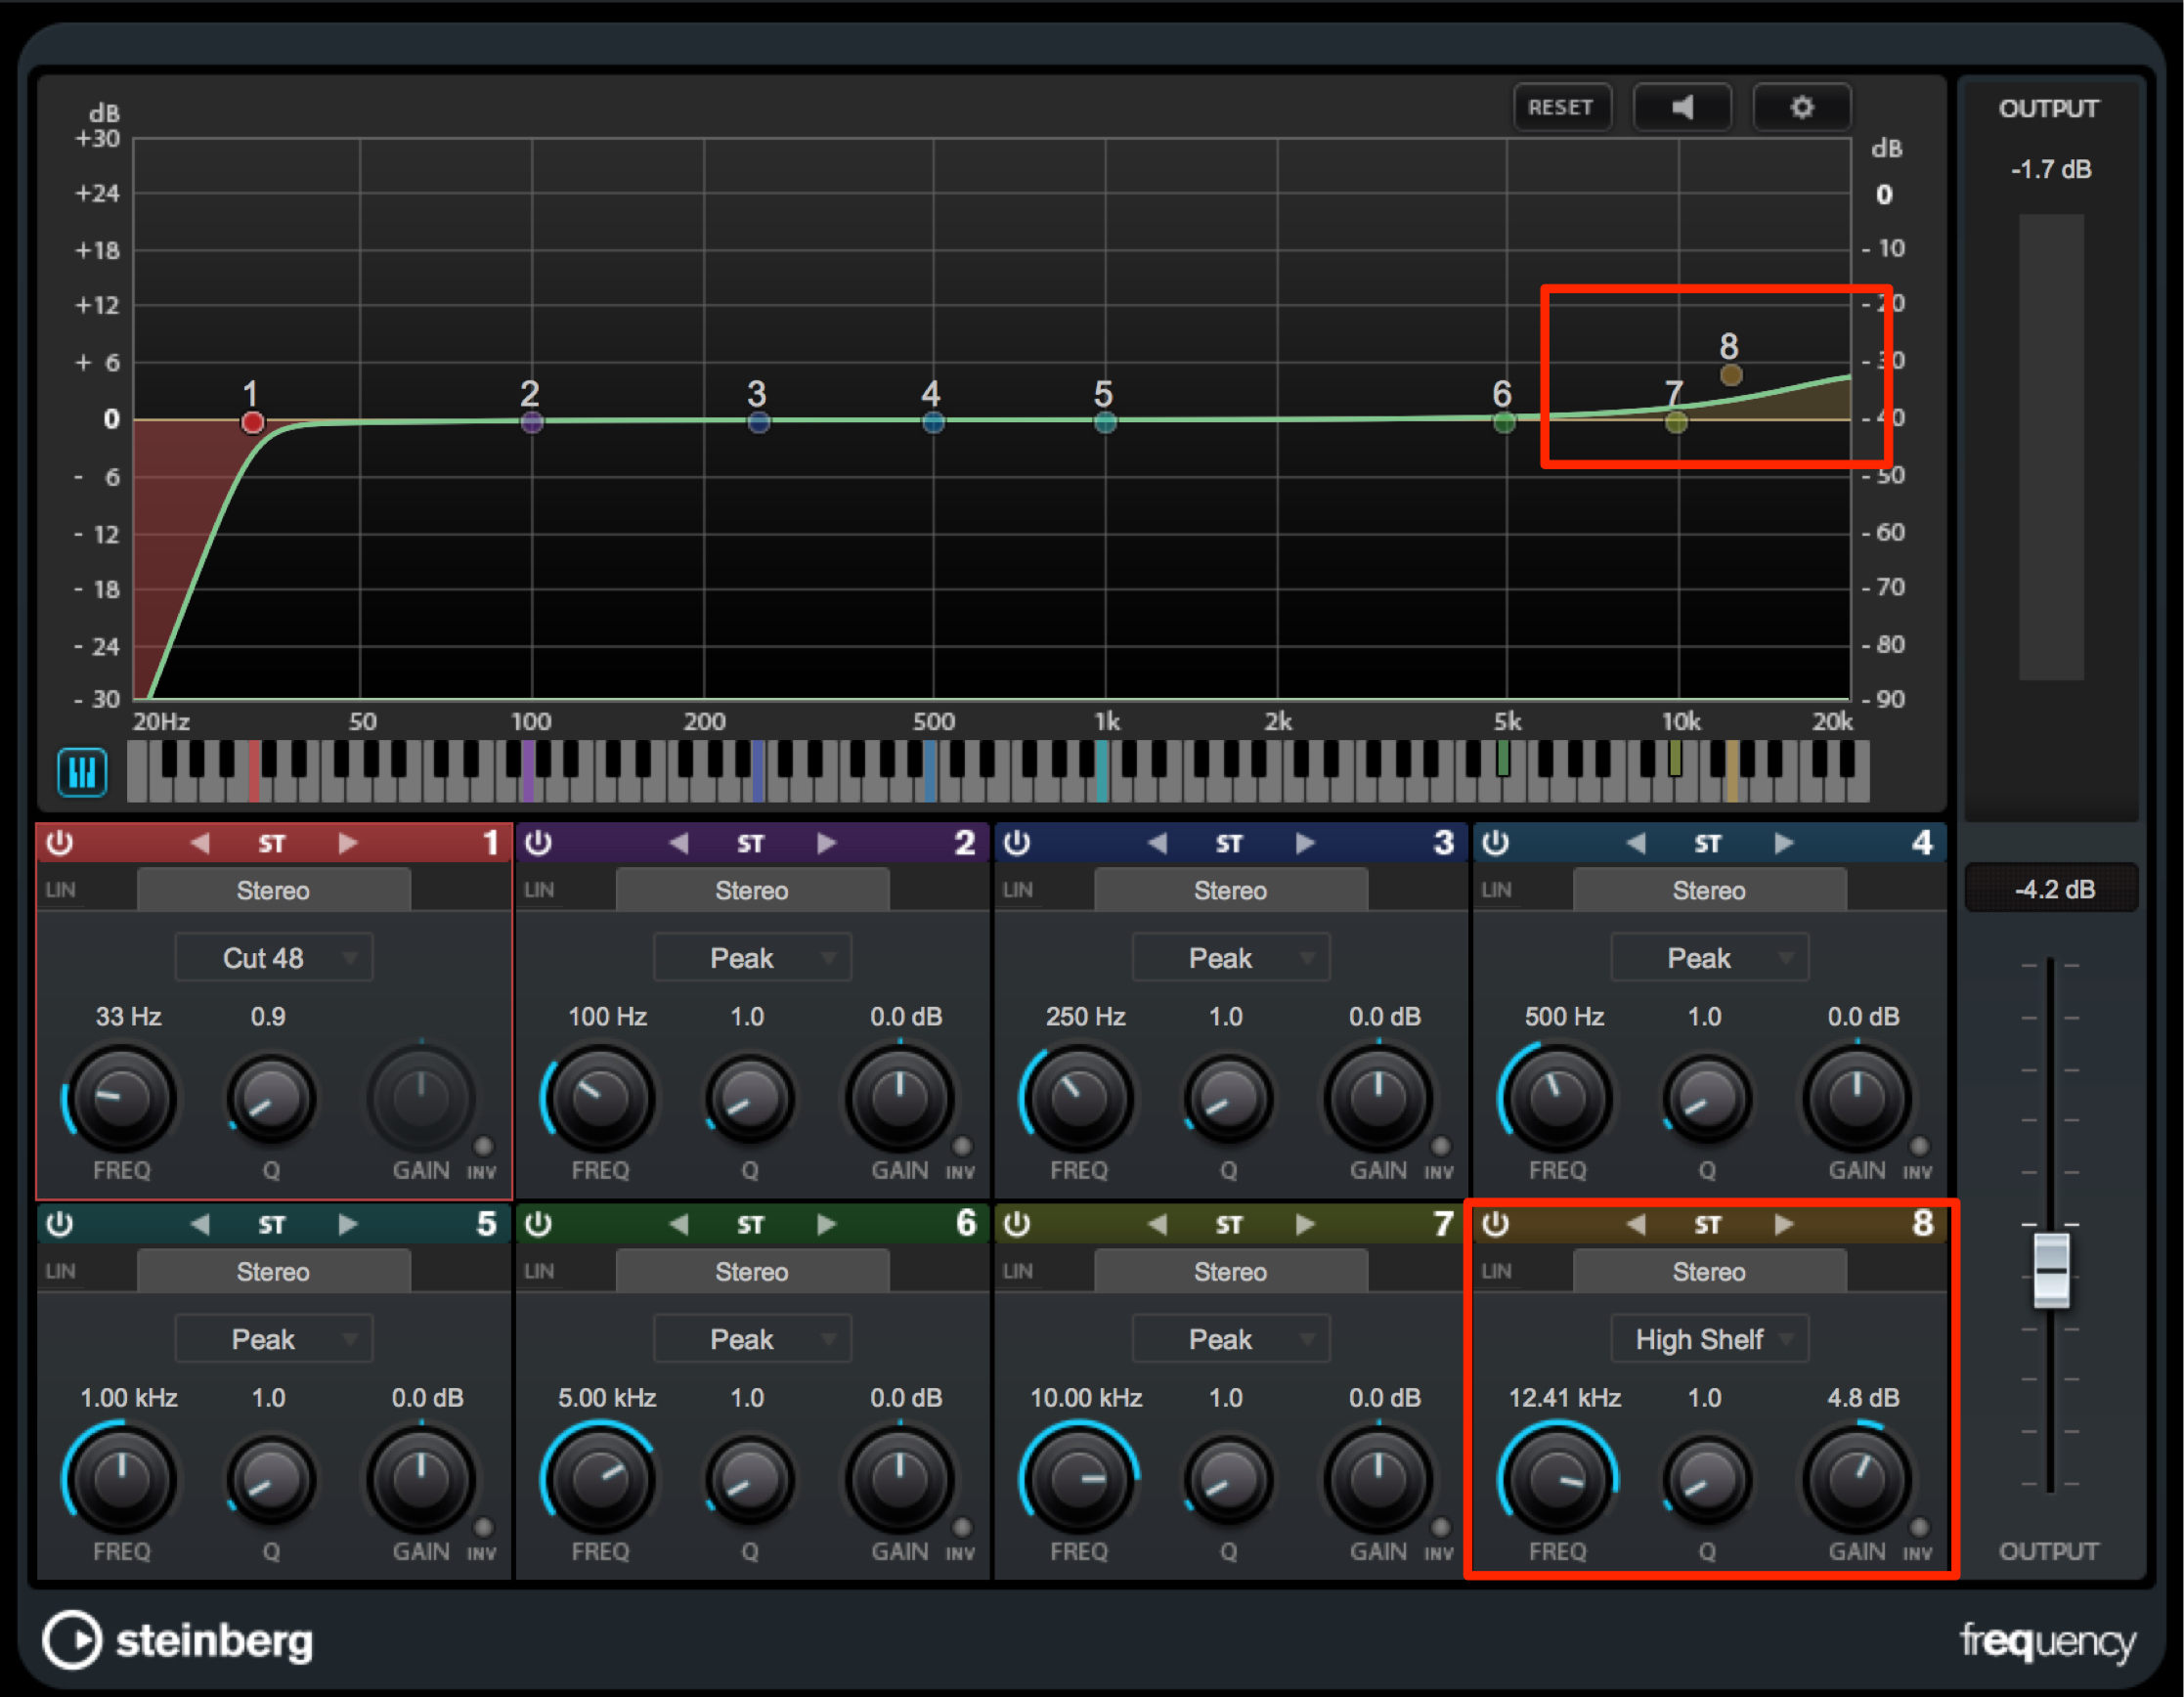Click the LIN button in band 1
The height and width of the screenshot is (1697, 2184).
point(60,890)
